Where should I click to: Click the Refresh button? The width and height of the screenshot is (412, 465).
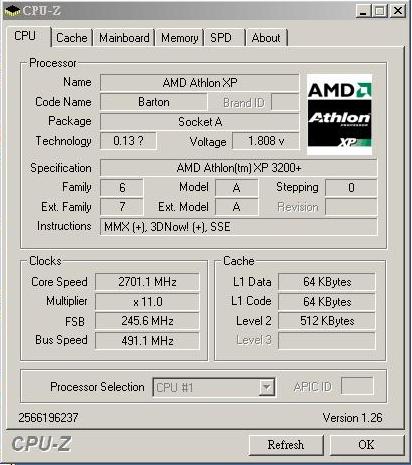(286, 445)
